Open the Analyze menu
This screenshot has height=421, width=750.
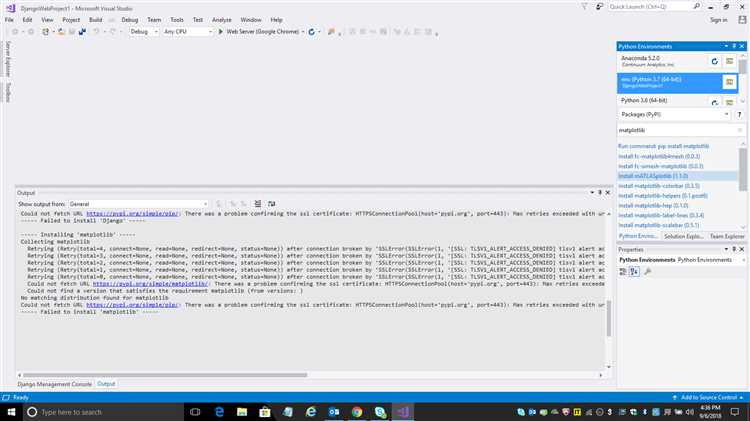tap(221, 20)
